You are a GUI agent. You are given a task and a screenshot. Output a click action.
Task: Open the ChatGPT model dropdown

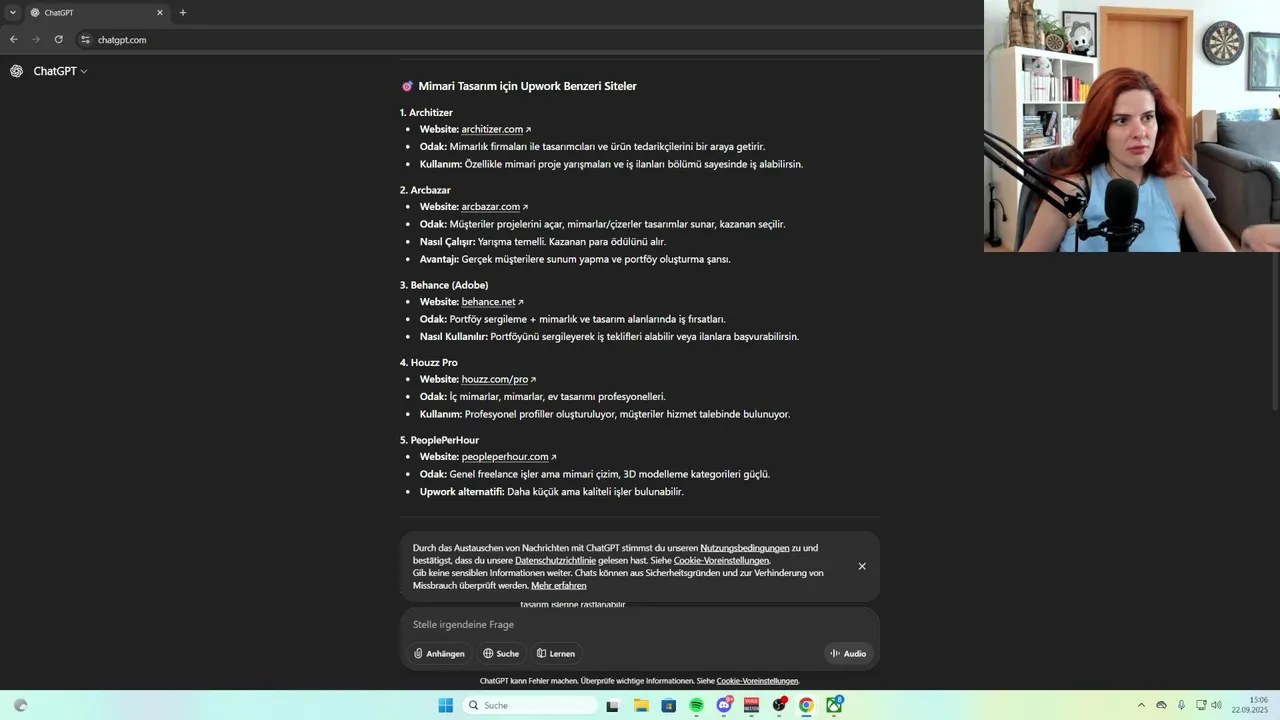click(61, 71)
